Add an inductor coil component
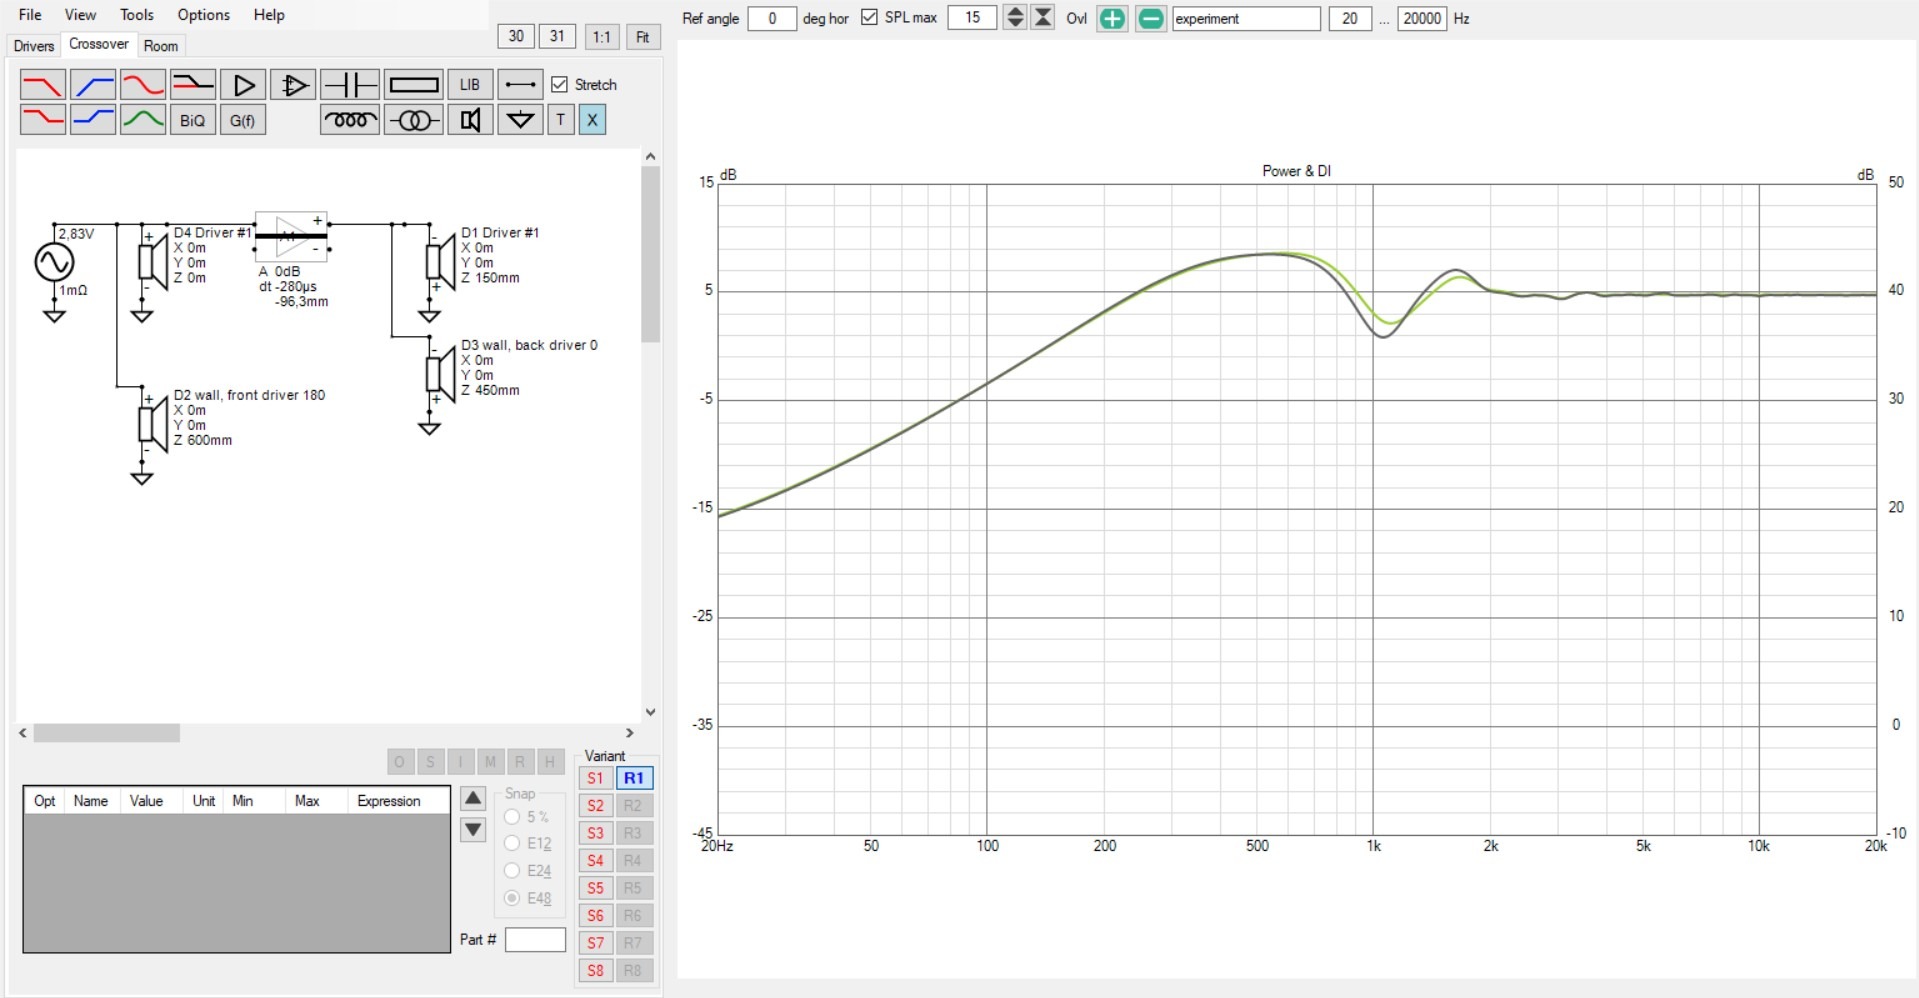 [350, 120]
